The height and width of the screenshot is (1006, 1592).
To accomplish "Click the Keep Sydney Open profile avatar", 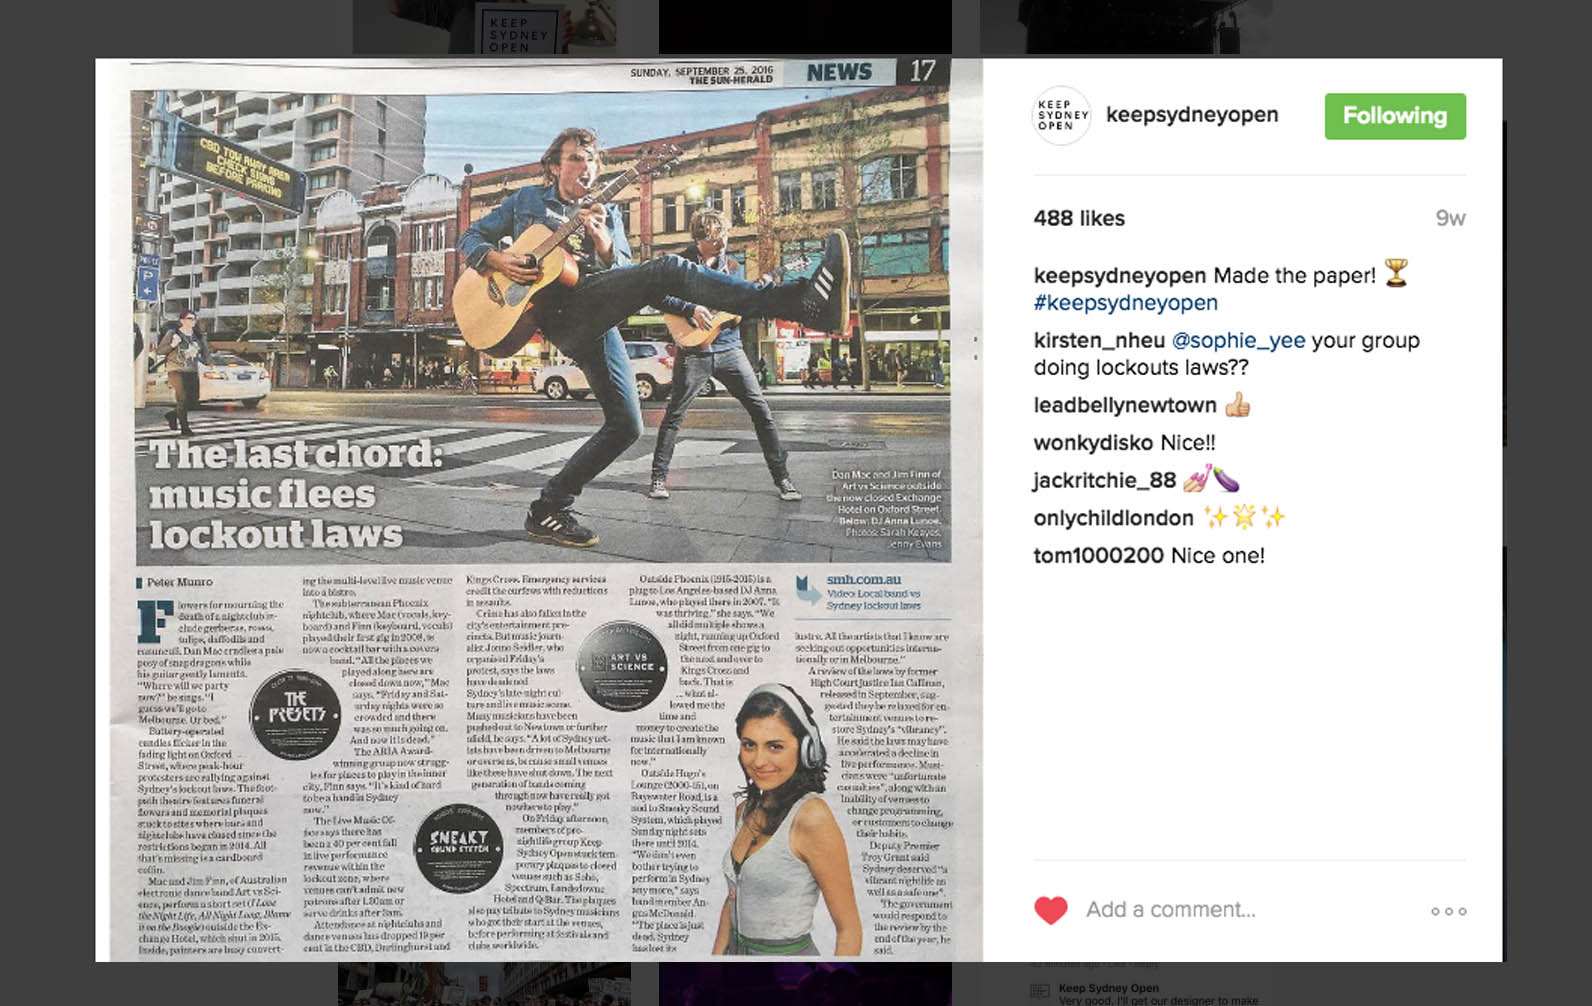I will pos(1061,116).
